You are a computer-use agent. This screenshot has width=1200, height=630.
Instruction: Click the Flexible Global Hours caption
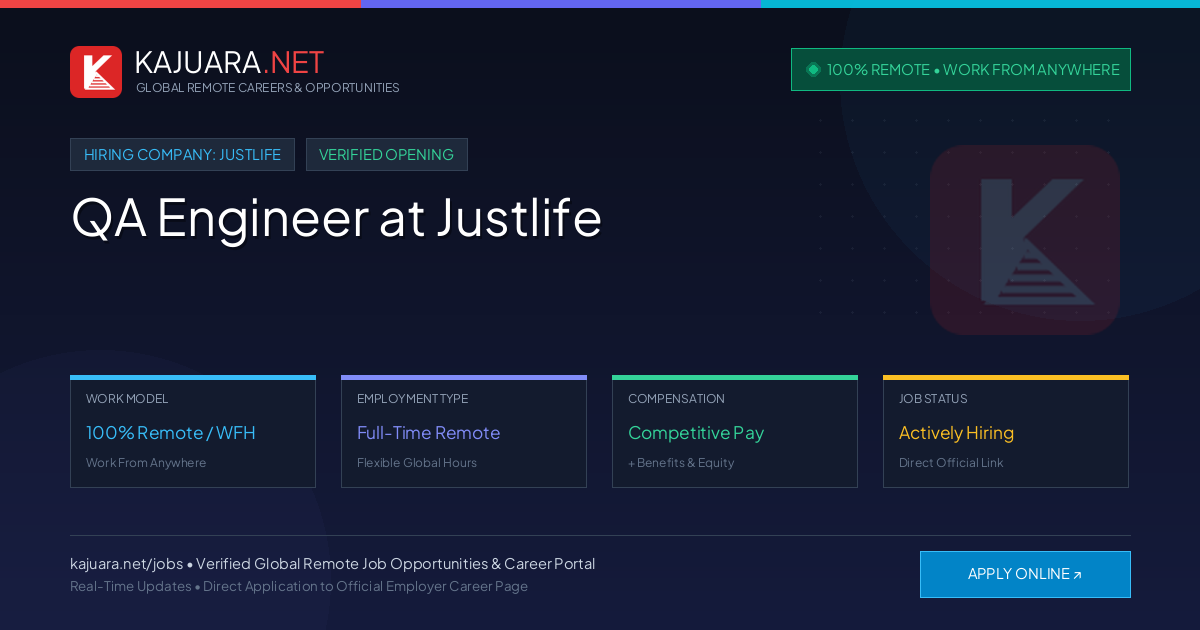point(417,463)
